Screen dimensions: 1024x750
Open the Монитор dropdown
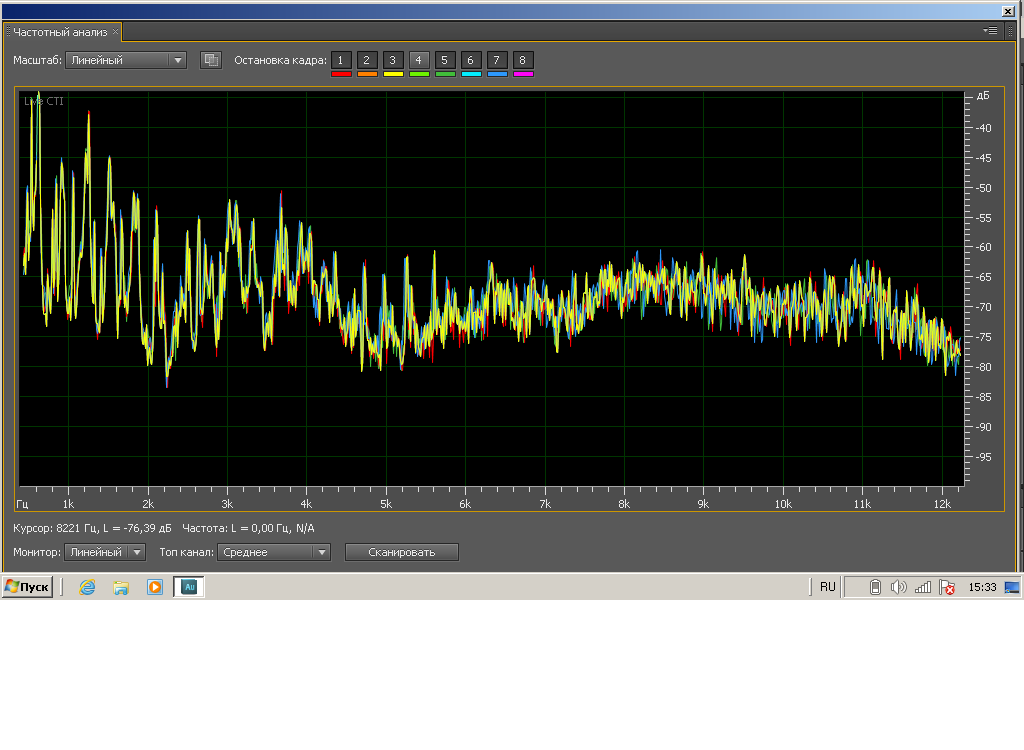(x=105, y=552)
